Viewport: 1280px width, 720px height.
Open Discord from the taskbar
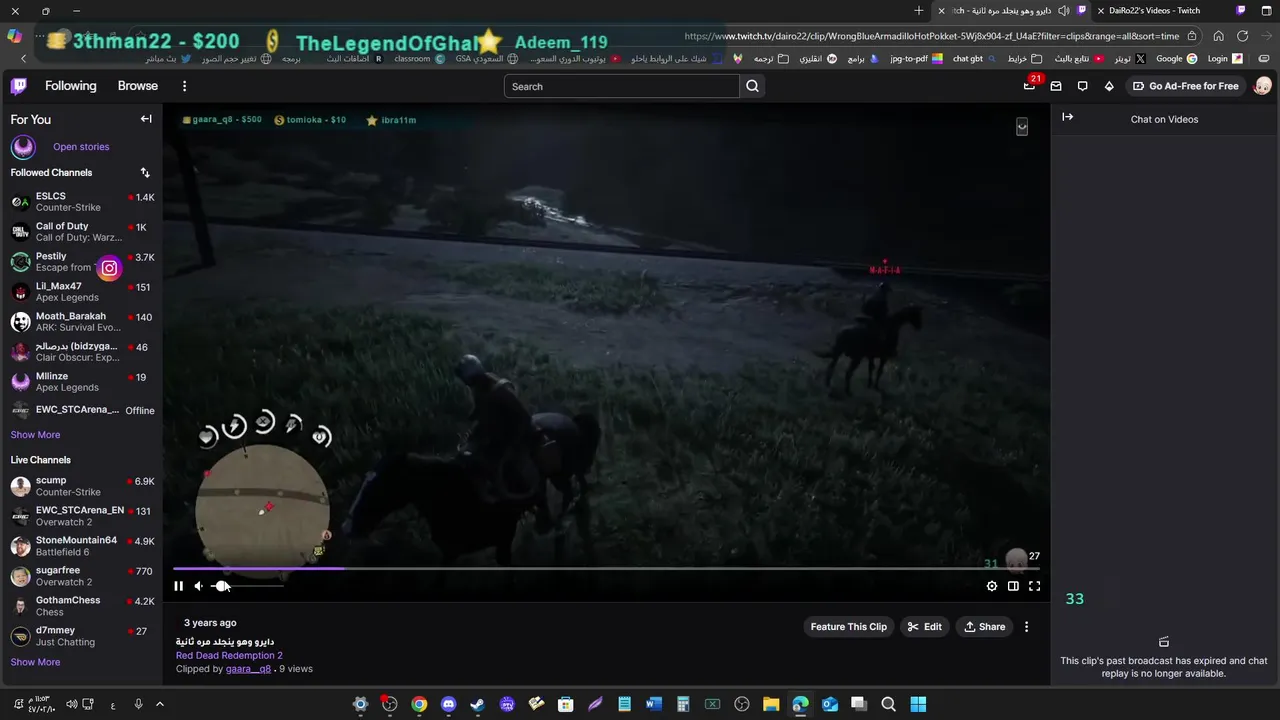(448, 704)
